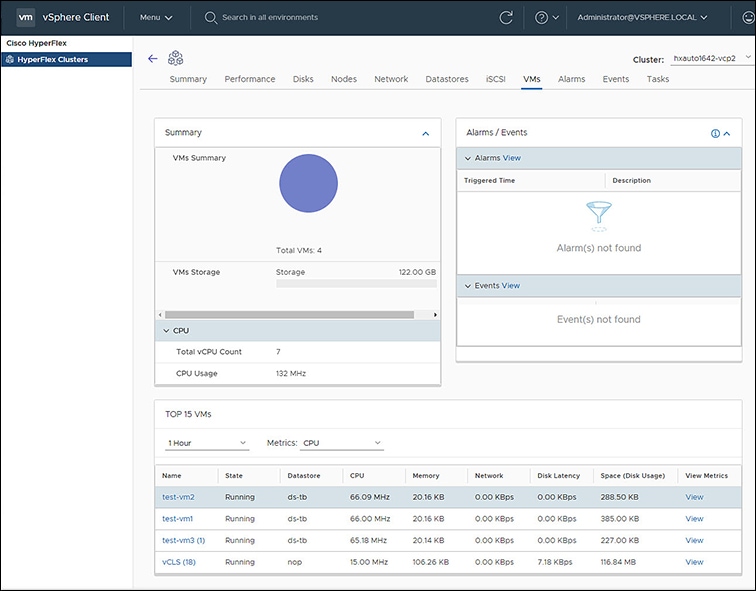Switch to the Disks tab
This screenshot has width=756, height=591.
coord(303,79)
